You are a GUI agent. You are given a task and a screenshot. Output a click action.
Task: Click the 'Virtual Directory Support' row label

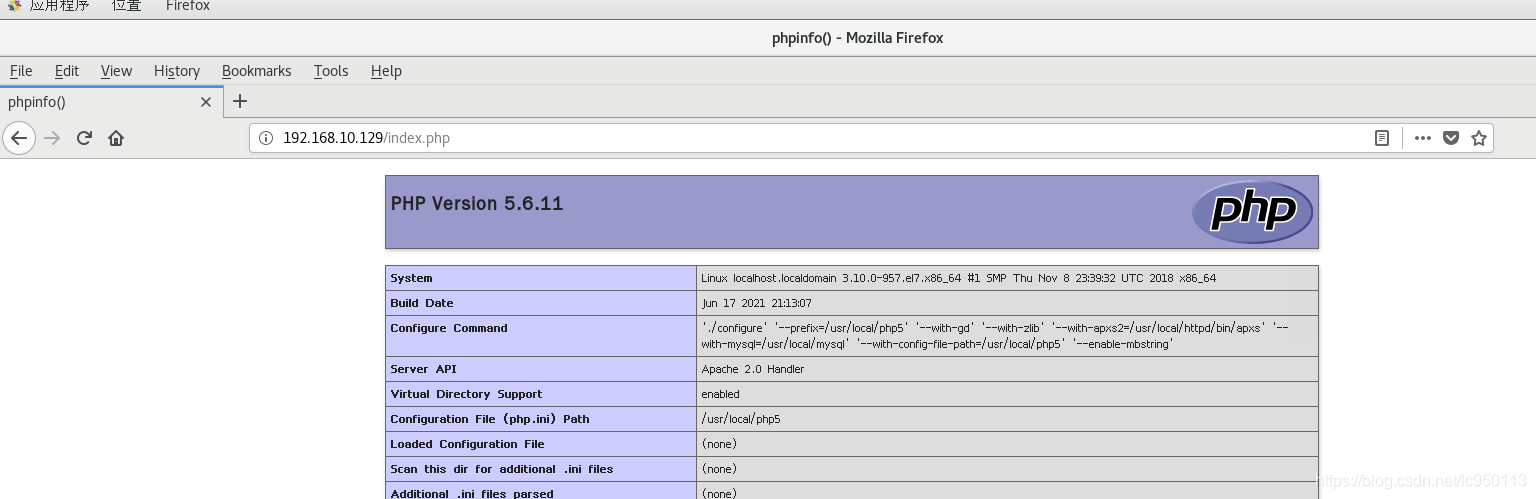point(466,394)
